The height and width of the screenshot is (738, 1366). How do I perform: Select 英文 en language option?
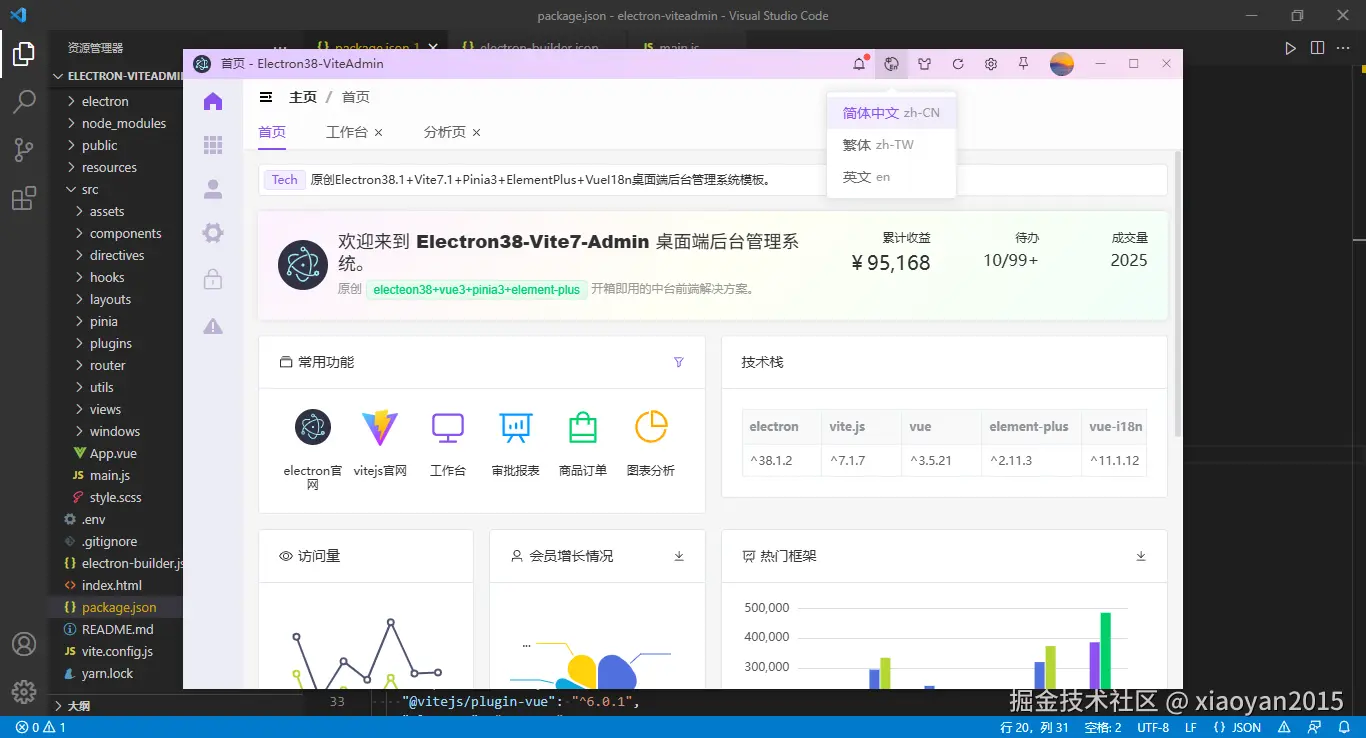(891, 177)
